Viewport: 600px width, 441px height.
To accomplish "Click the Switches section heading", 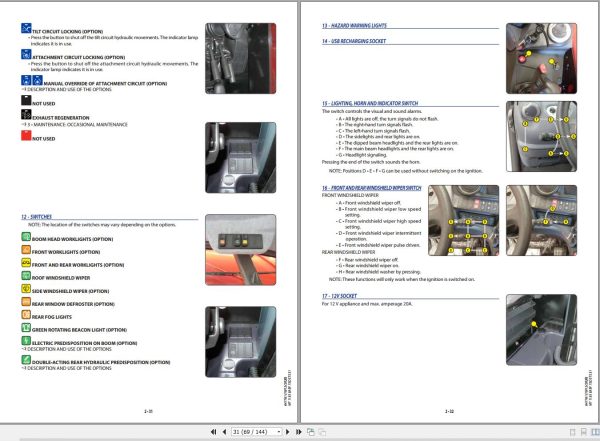I will [x=36, y=217].
